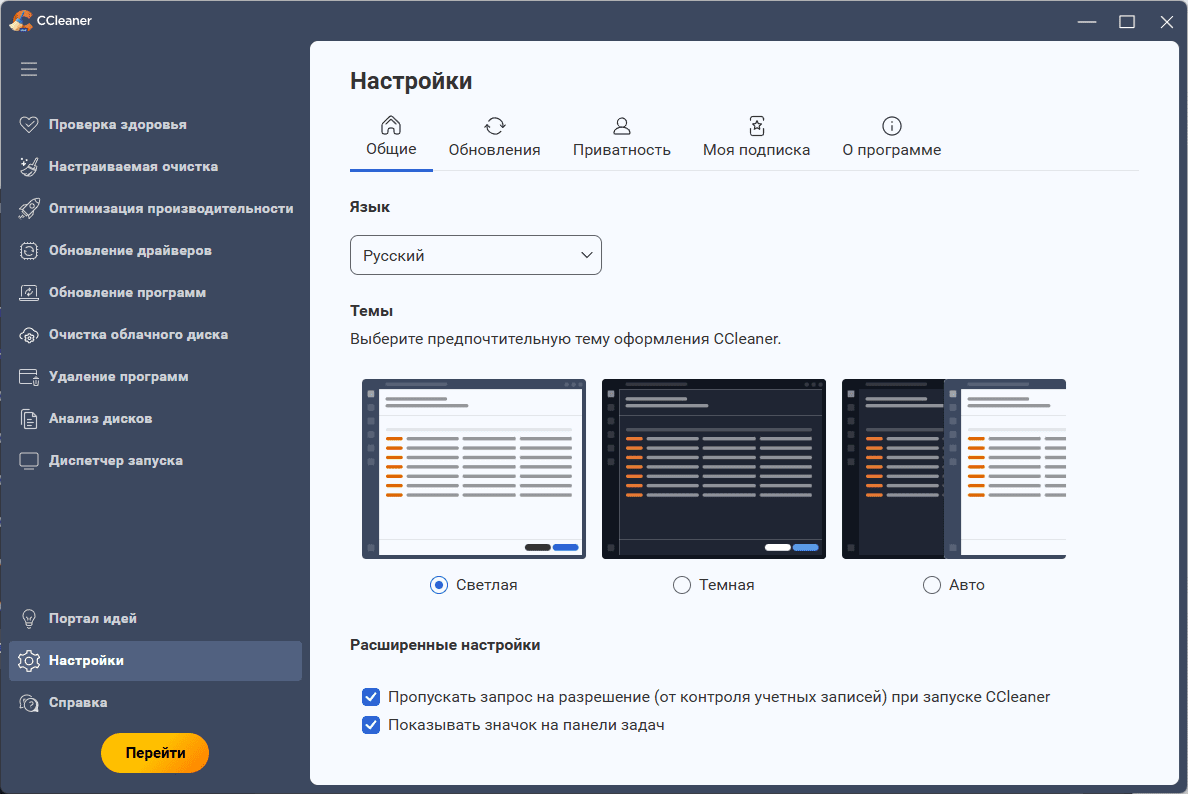1188x794 pixels.
Task: Select the Авто theme radio button
Action: point(932,585)
